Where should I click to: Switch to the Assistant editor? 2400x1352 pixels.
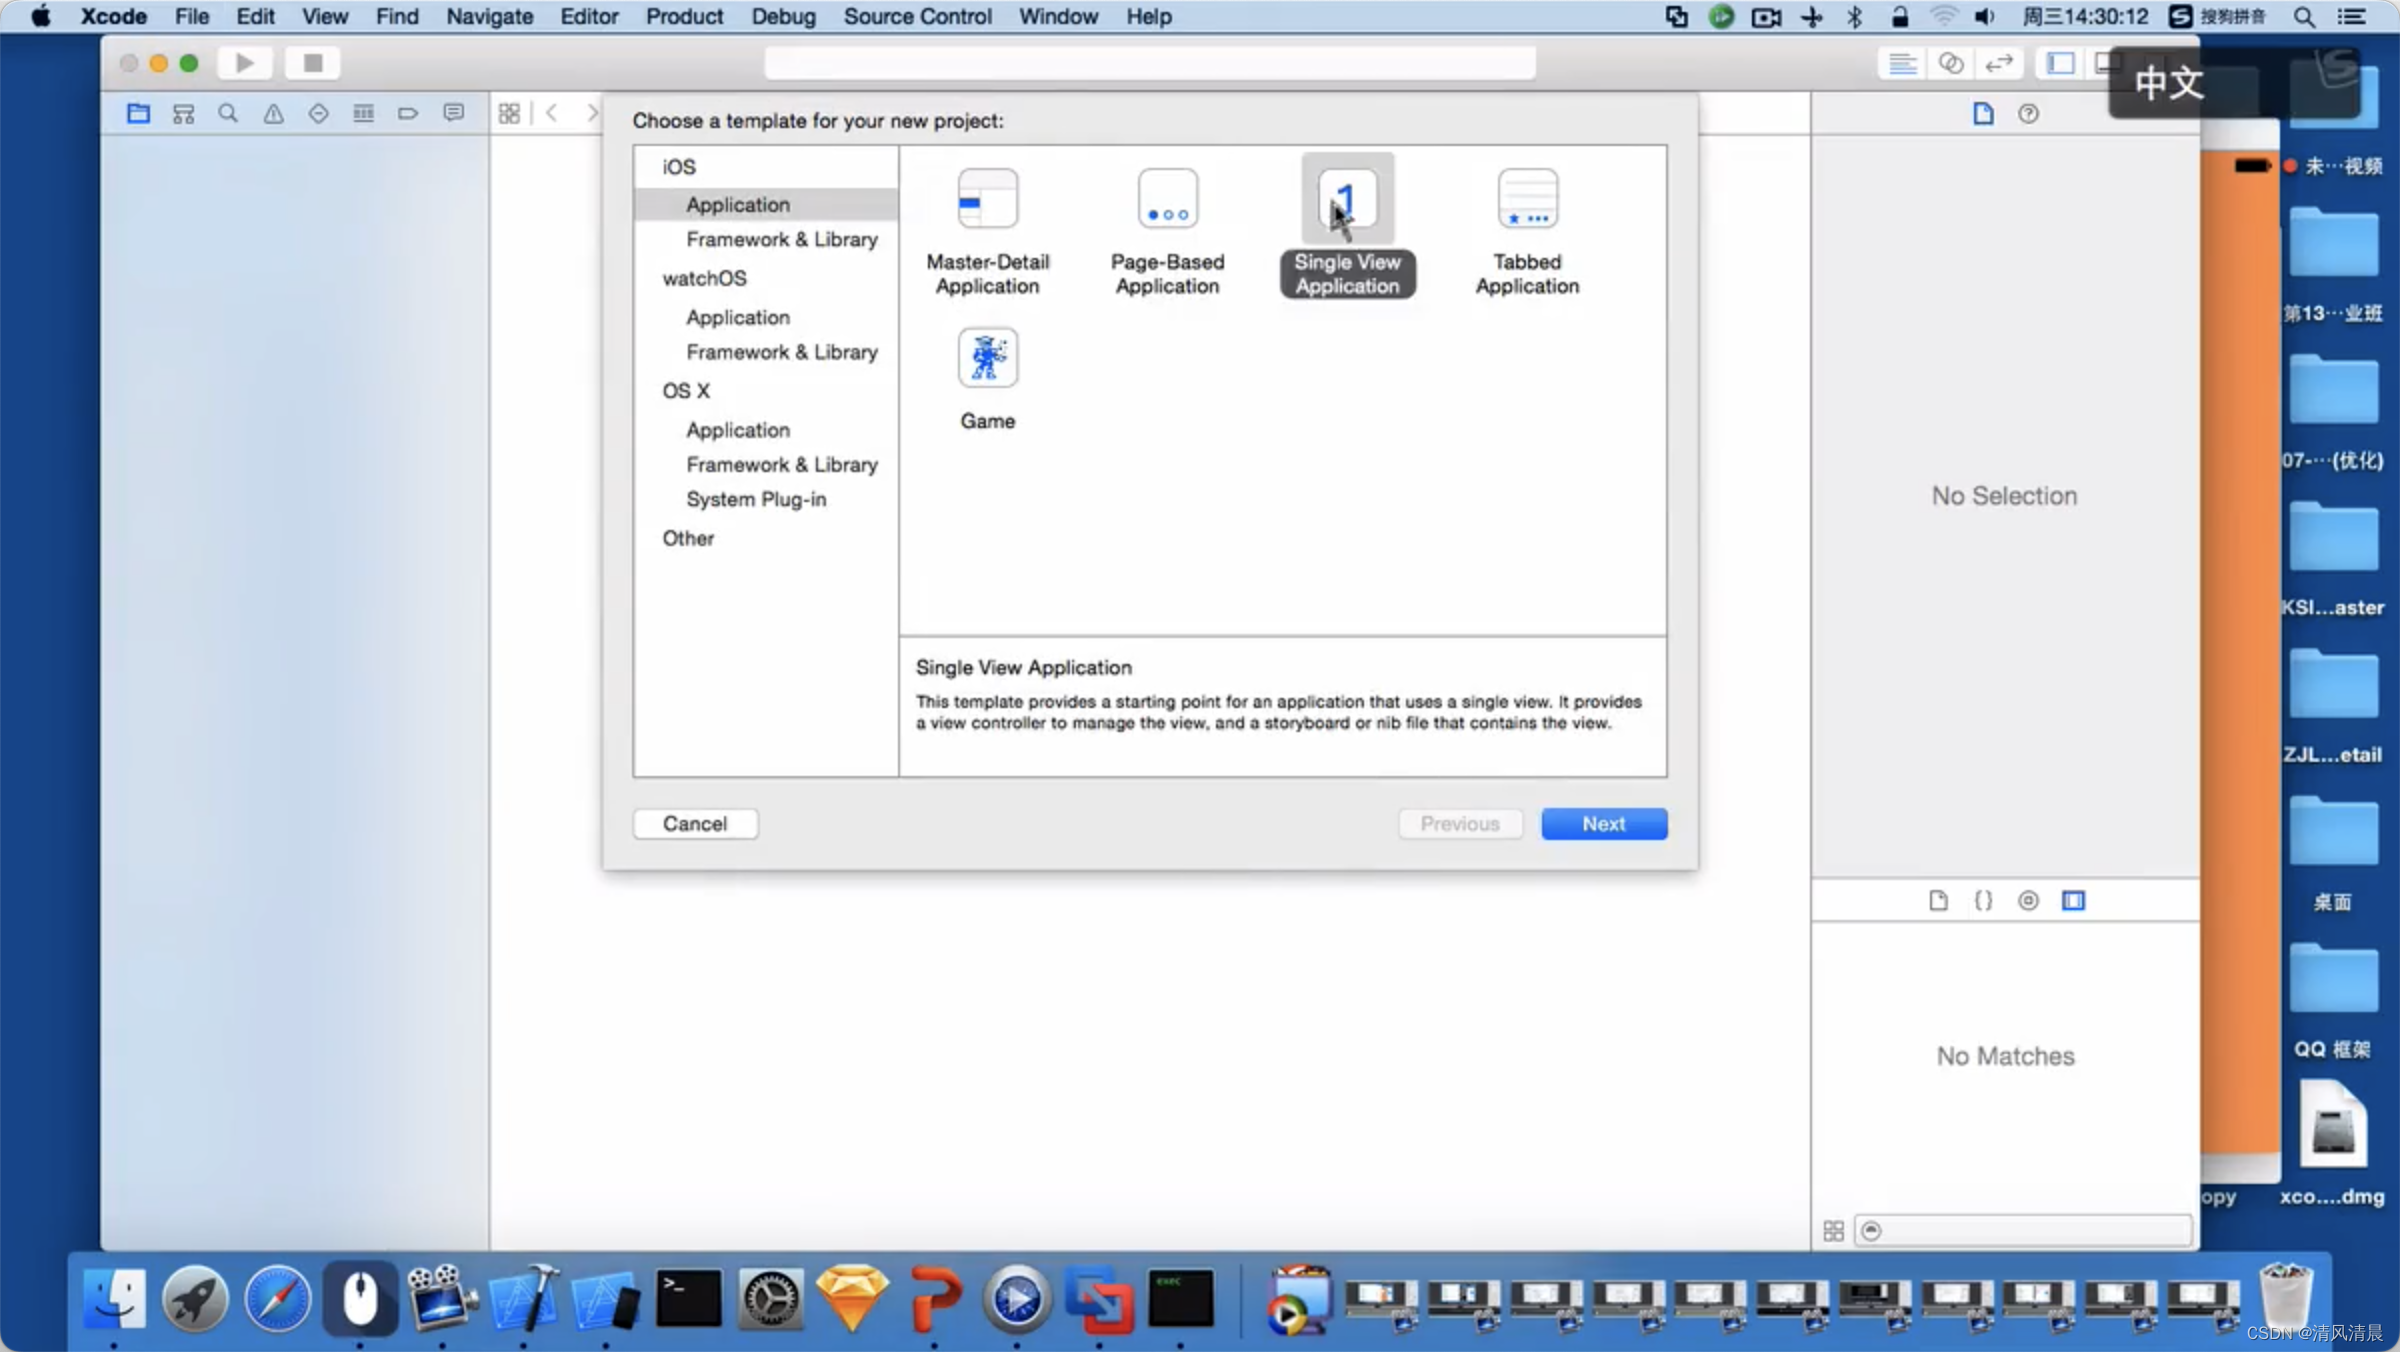1950,63
